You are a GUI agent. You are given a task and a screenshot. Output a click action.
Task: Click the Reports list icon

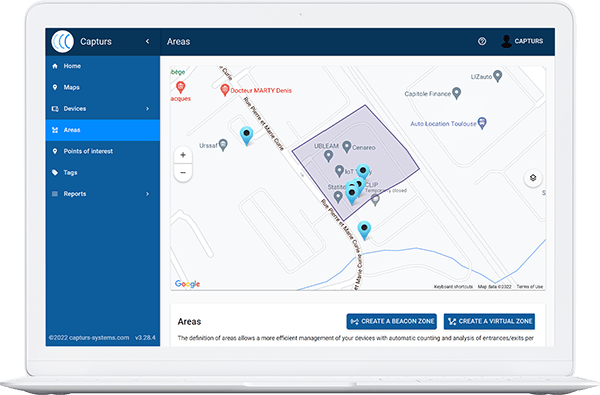pos(55,194)
